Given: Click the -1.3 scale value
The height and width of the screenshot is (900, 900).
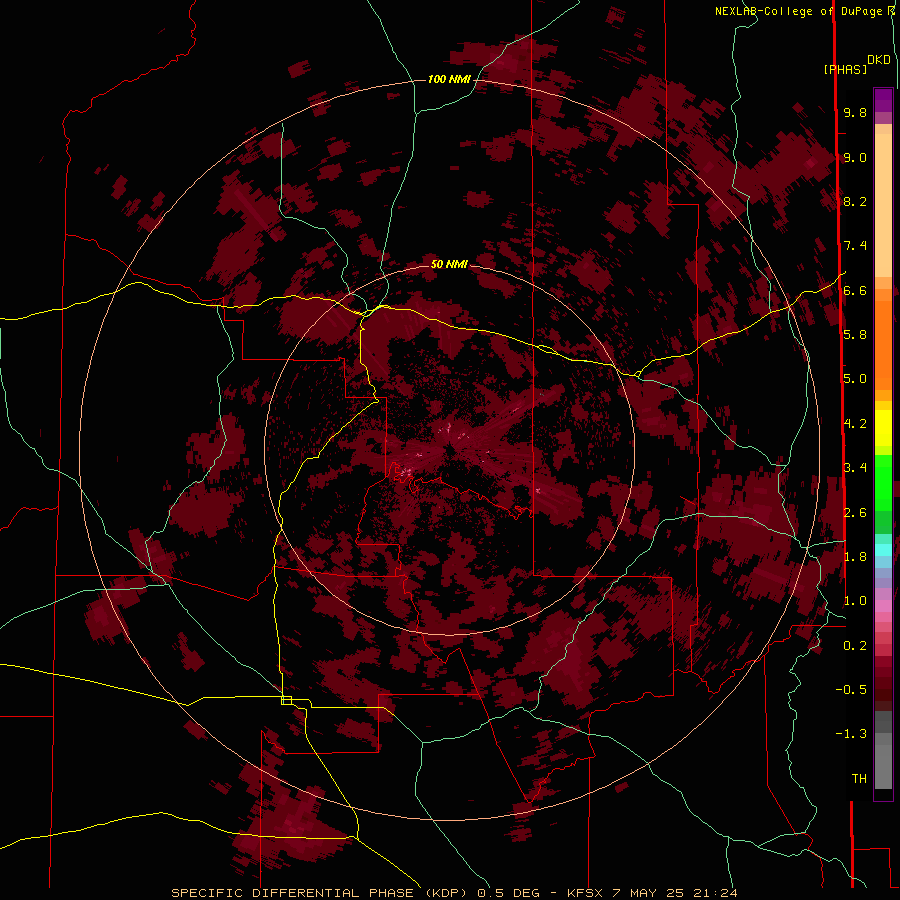Looking at the screenshot, I should click(851, 734).
